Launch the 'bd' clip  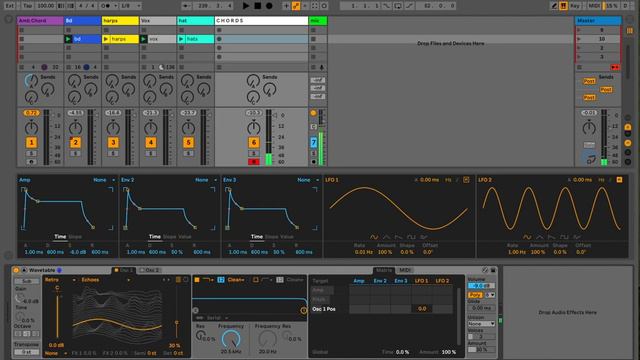tap(68, 39)
